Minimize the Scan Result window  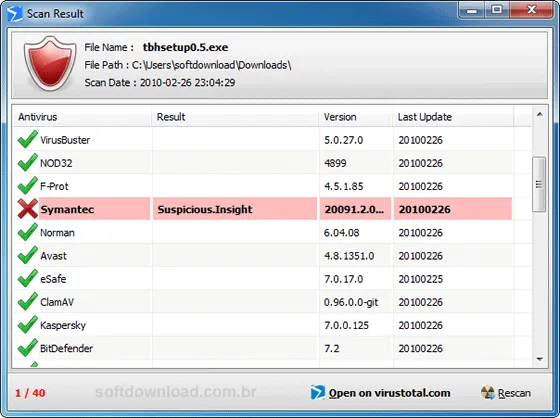(x=472, y=10)
